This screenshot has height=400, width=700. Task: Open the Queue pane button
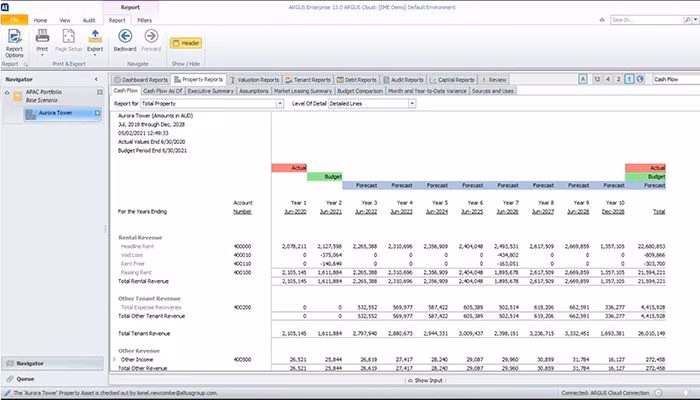pos(53,379)
